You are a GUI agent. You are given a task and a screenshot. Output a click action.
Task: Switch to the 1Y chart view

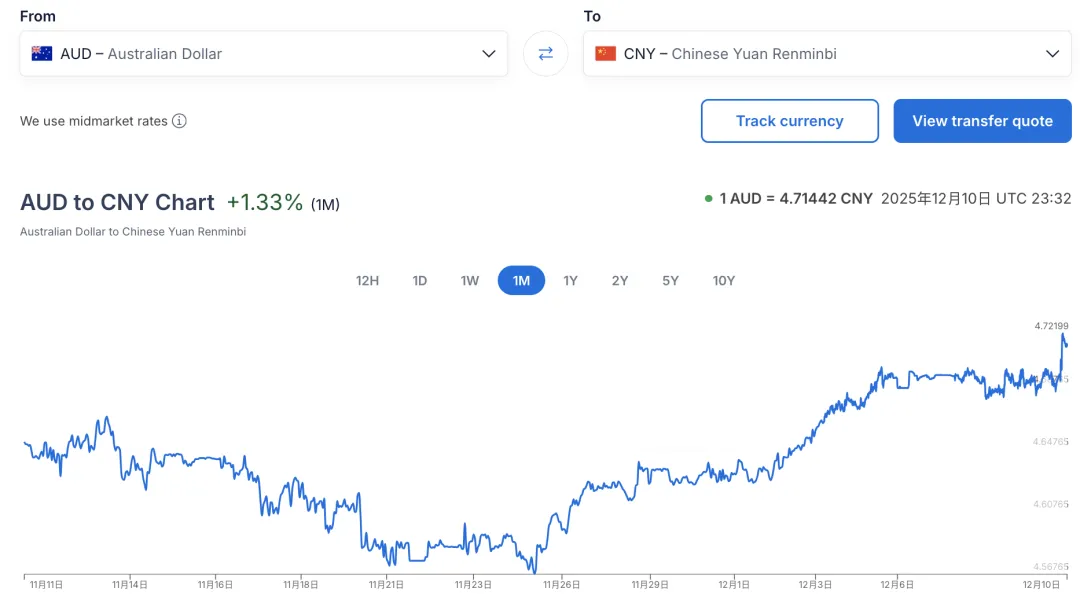coord(570,281)
